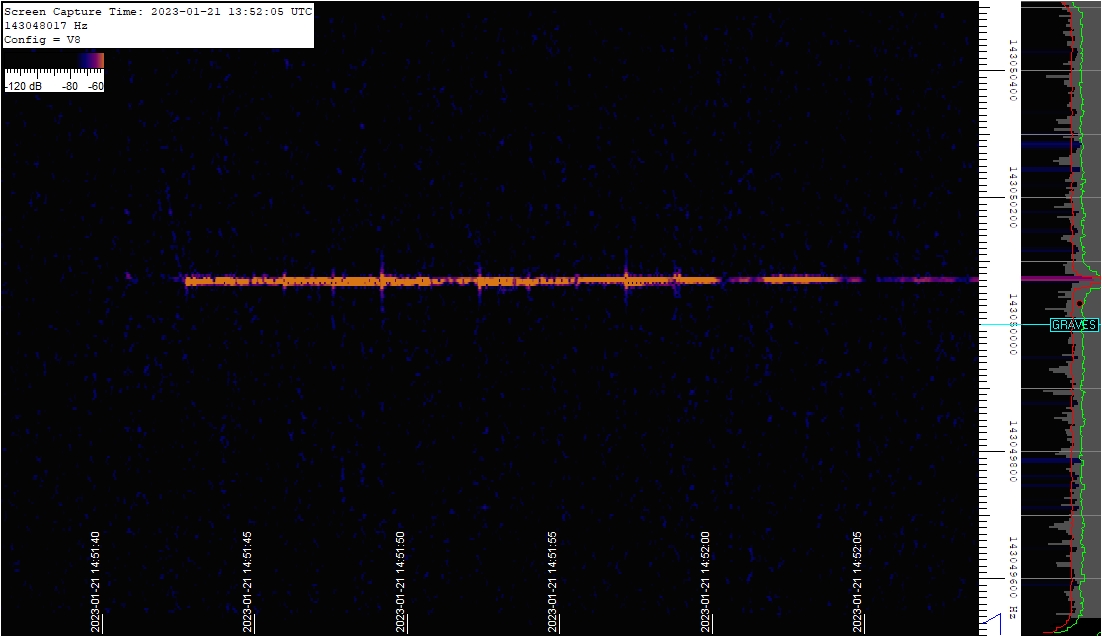Click the -80 scale label
Screen dimensions: 1102x637
pyautogui.click(x=70, y=86)
